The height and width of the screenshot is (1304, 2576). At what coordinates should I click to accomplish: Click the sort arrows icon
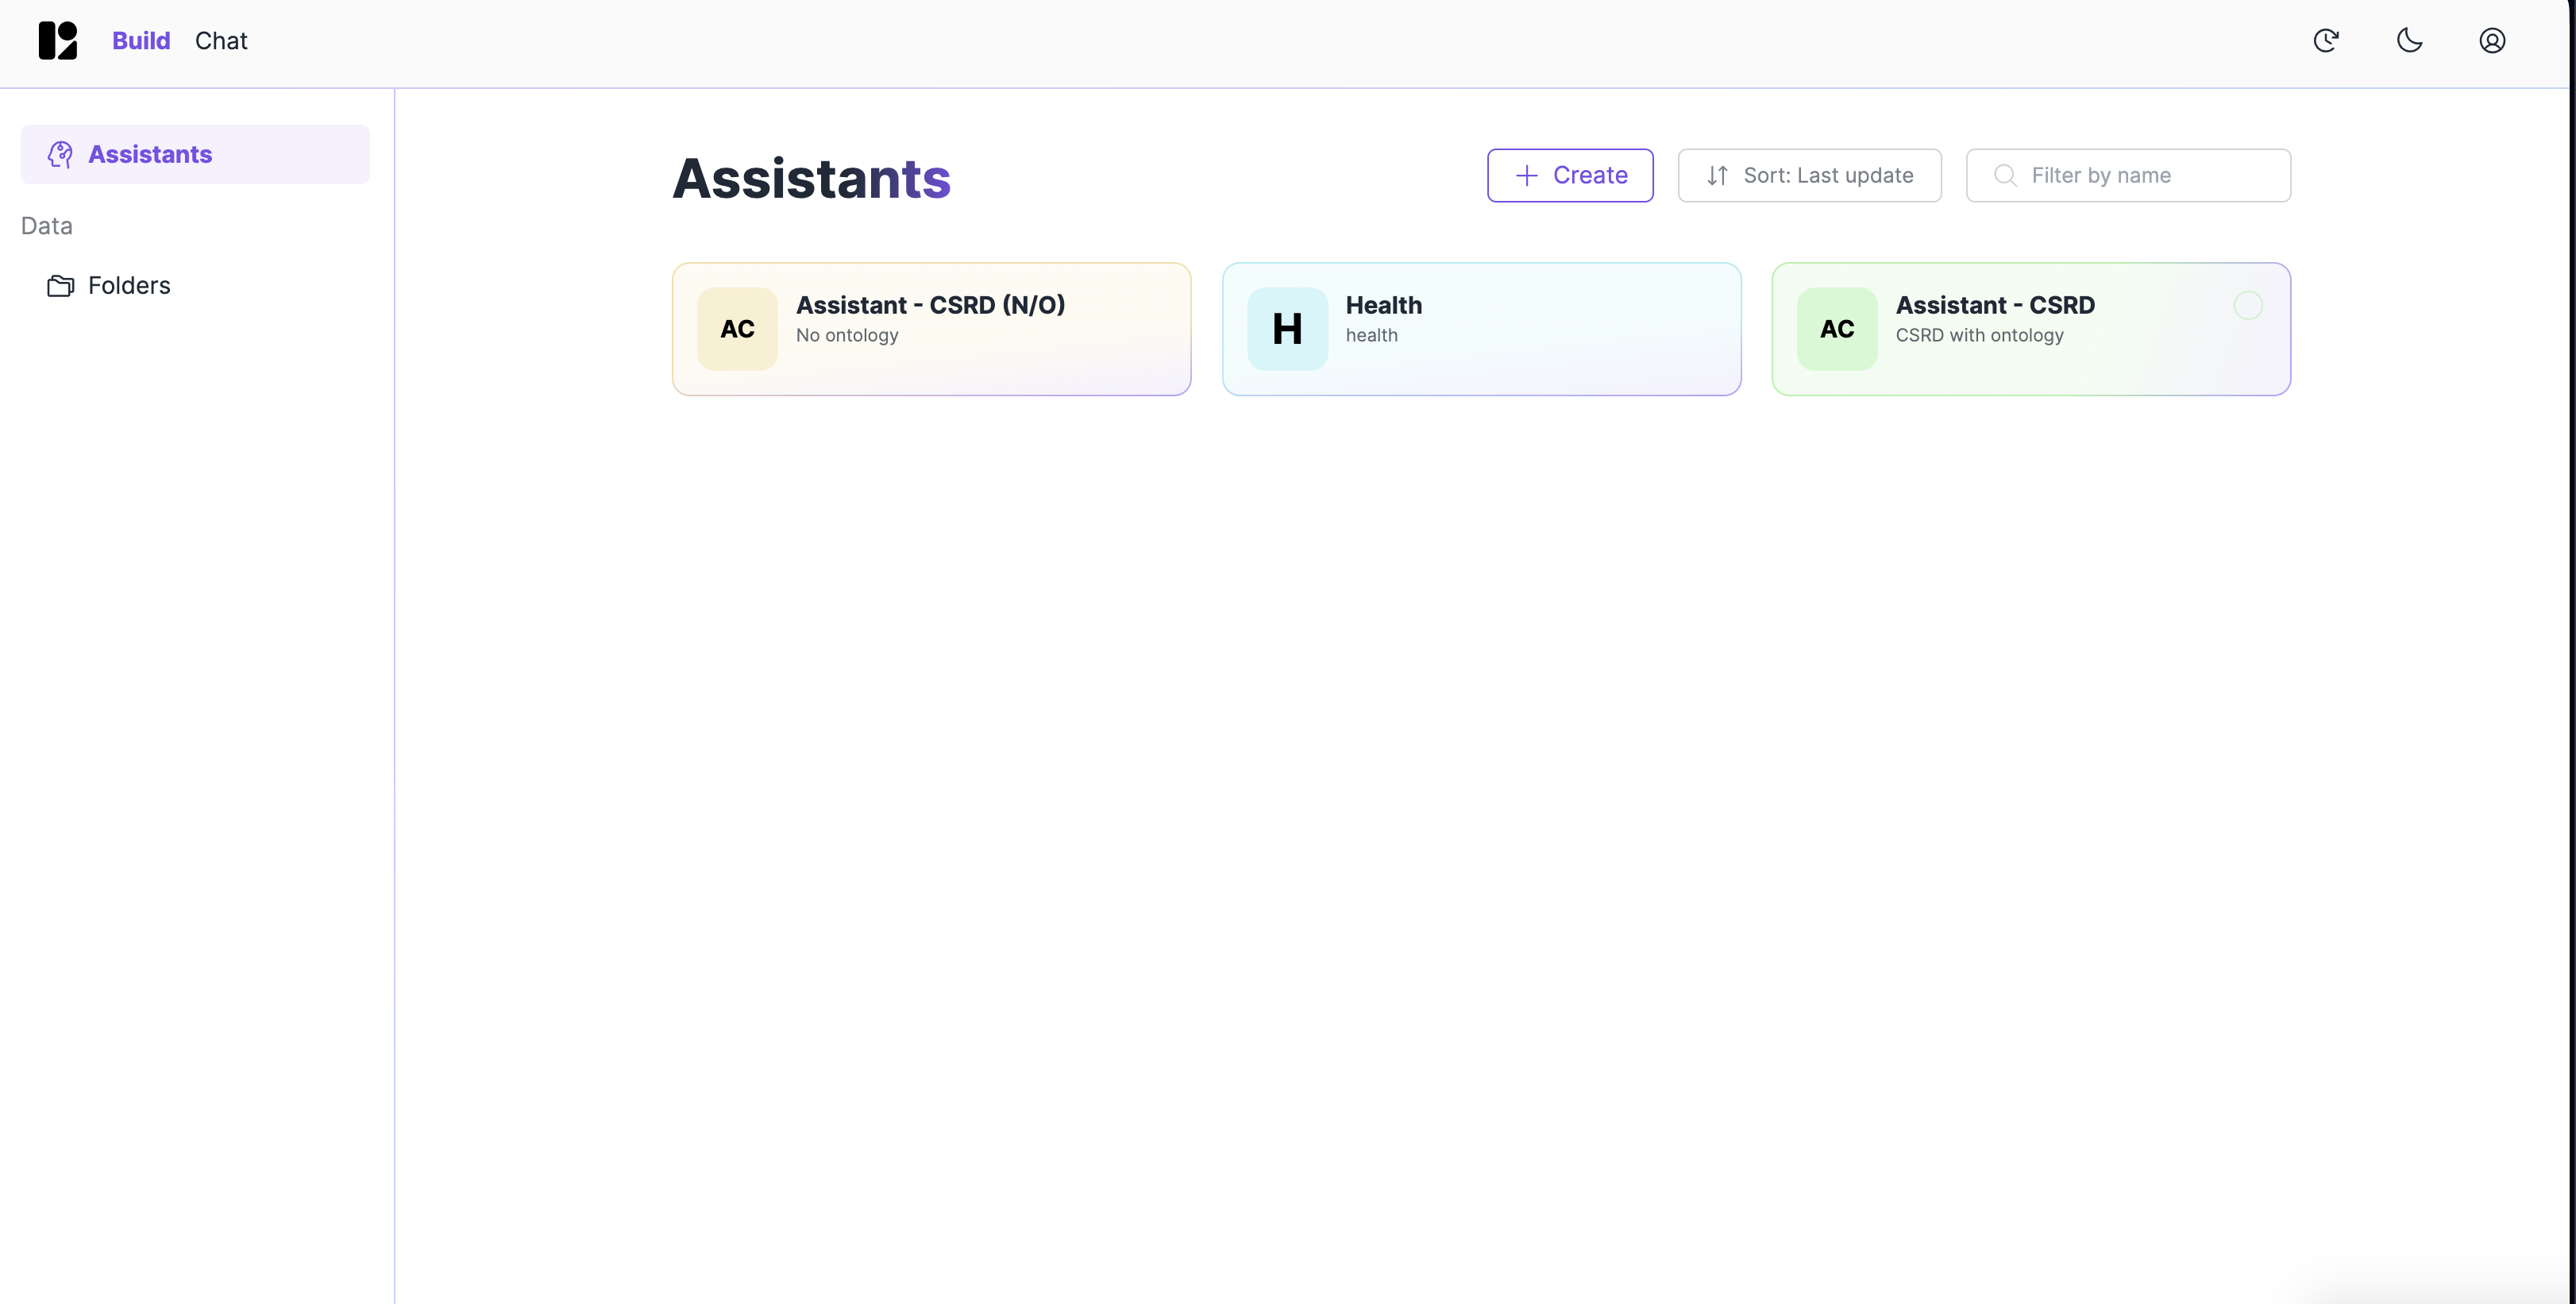pyautogui.click(x=1717, y=176)
